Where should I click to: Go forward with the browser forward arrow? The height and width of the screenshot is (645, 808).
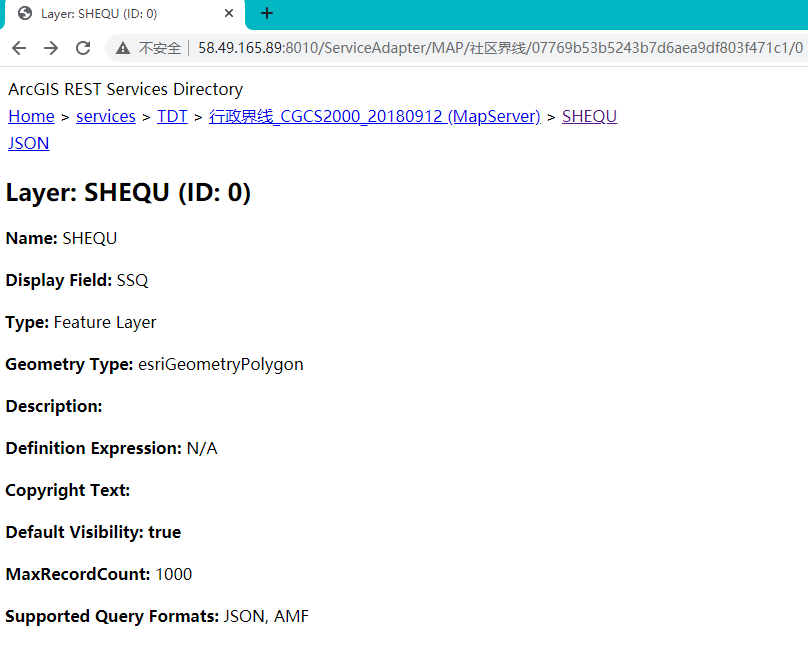51,48
